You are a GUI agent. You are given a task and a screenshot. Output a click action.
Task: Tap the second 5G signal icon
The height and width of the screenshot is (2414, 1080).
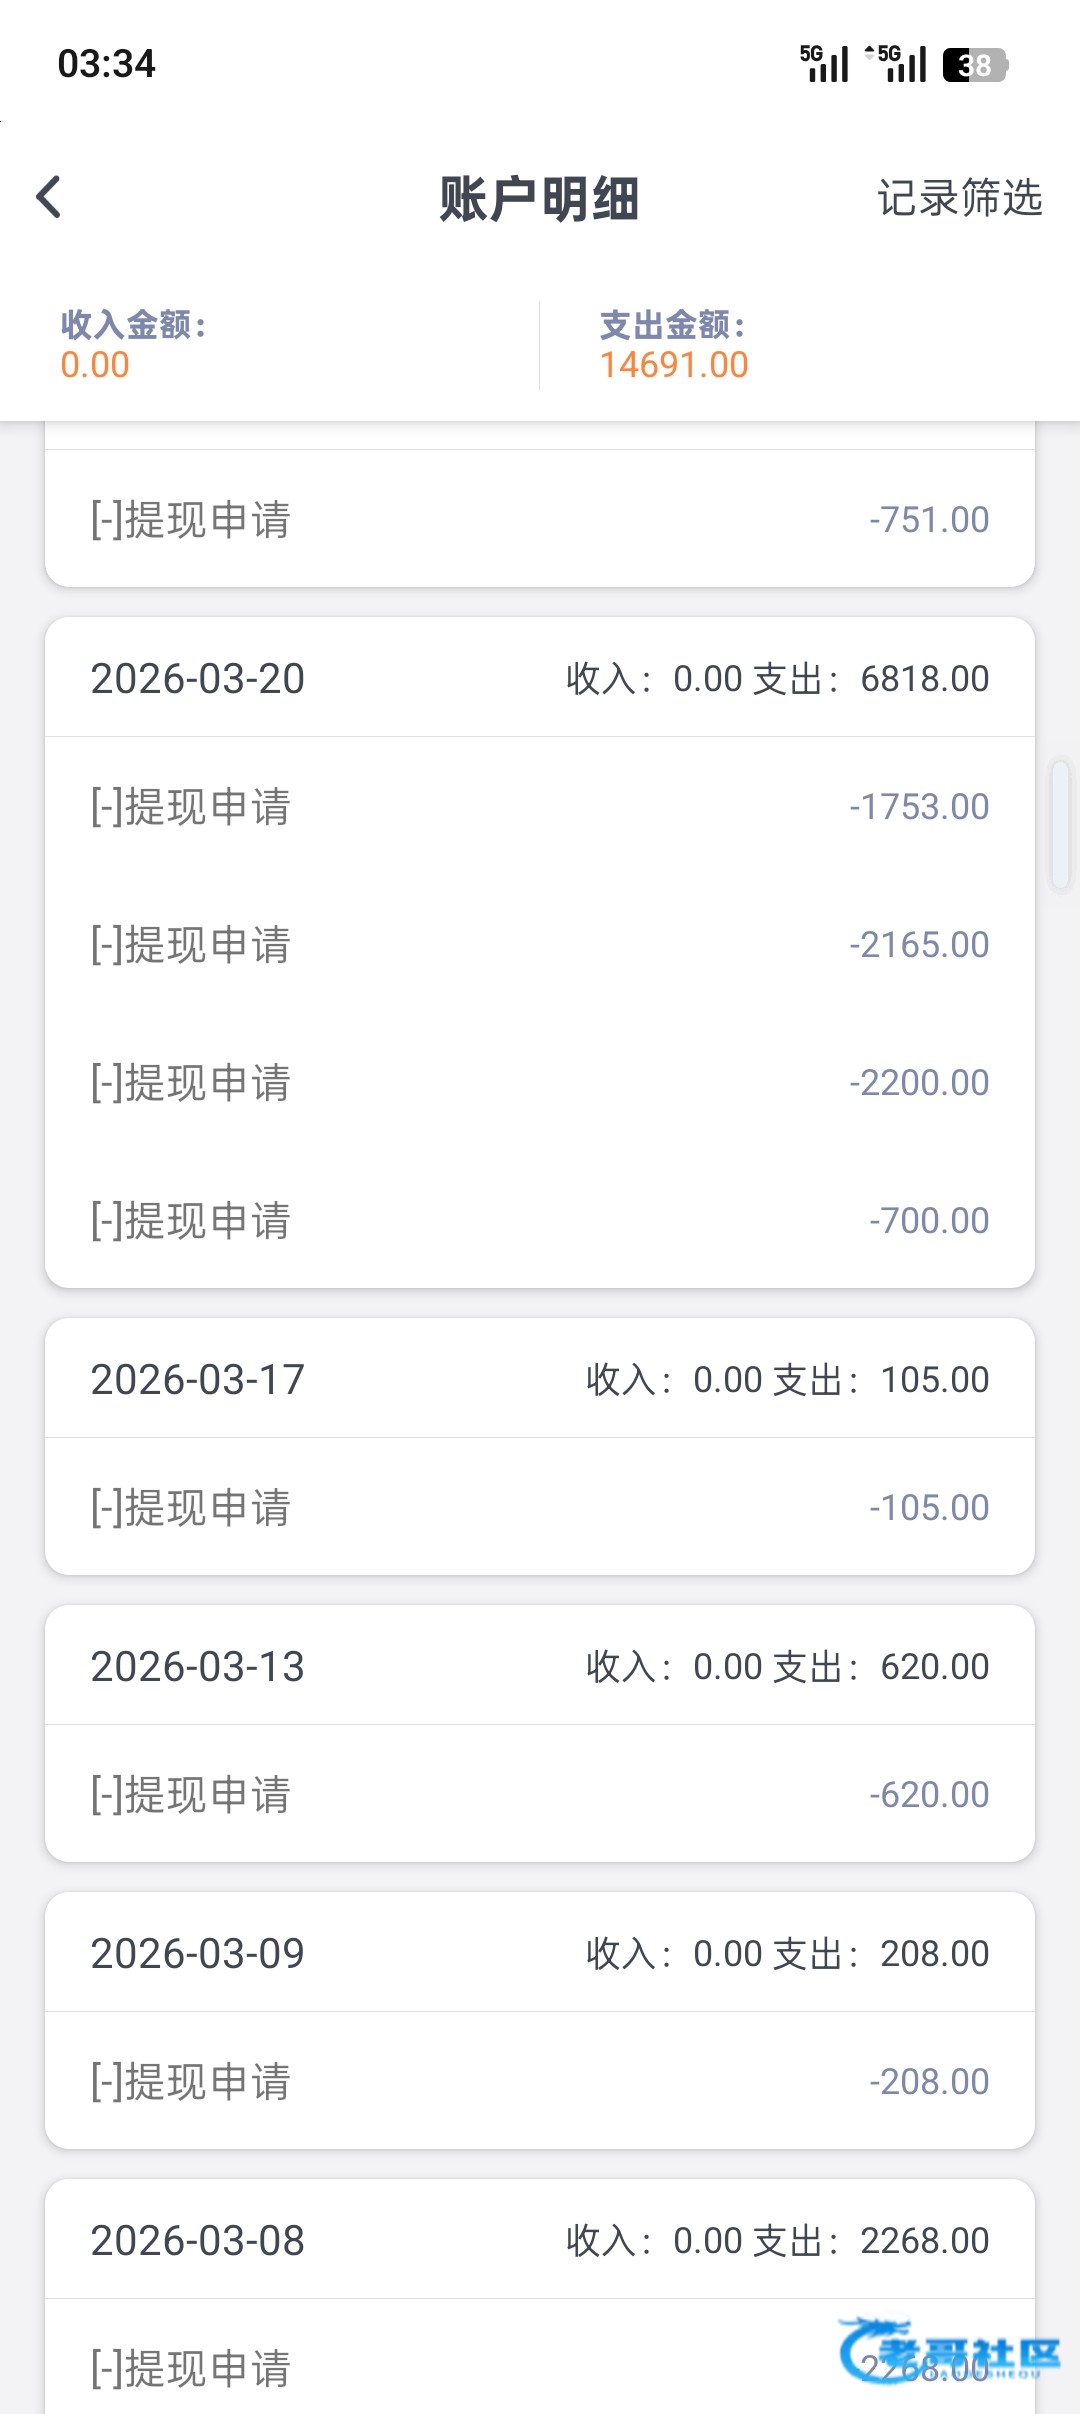point(896,64)
